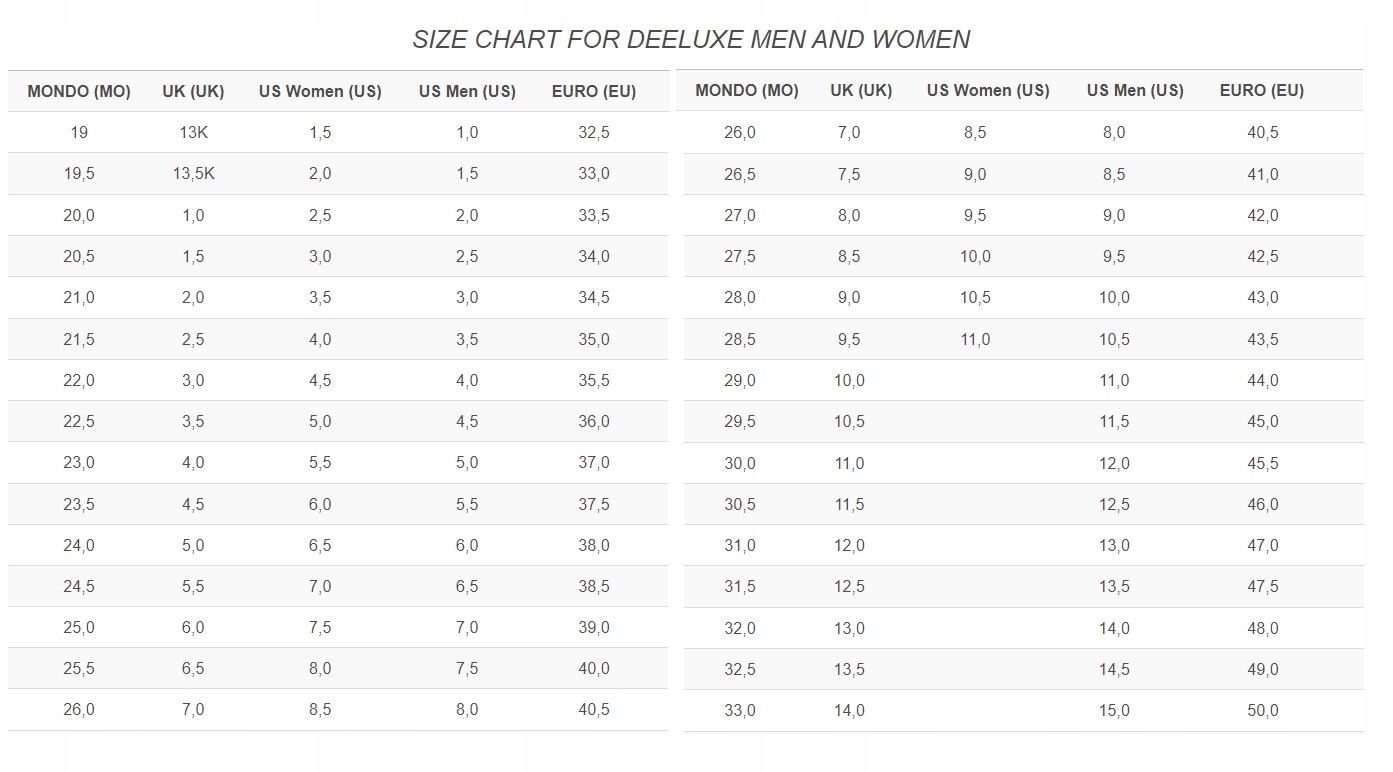Viewport: 1393px width, 772px height.
Task: Click the 13,5K UK size cell
Action: point(193,174)
